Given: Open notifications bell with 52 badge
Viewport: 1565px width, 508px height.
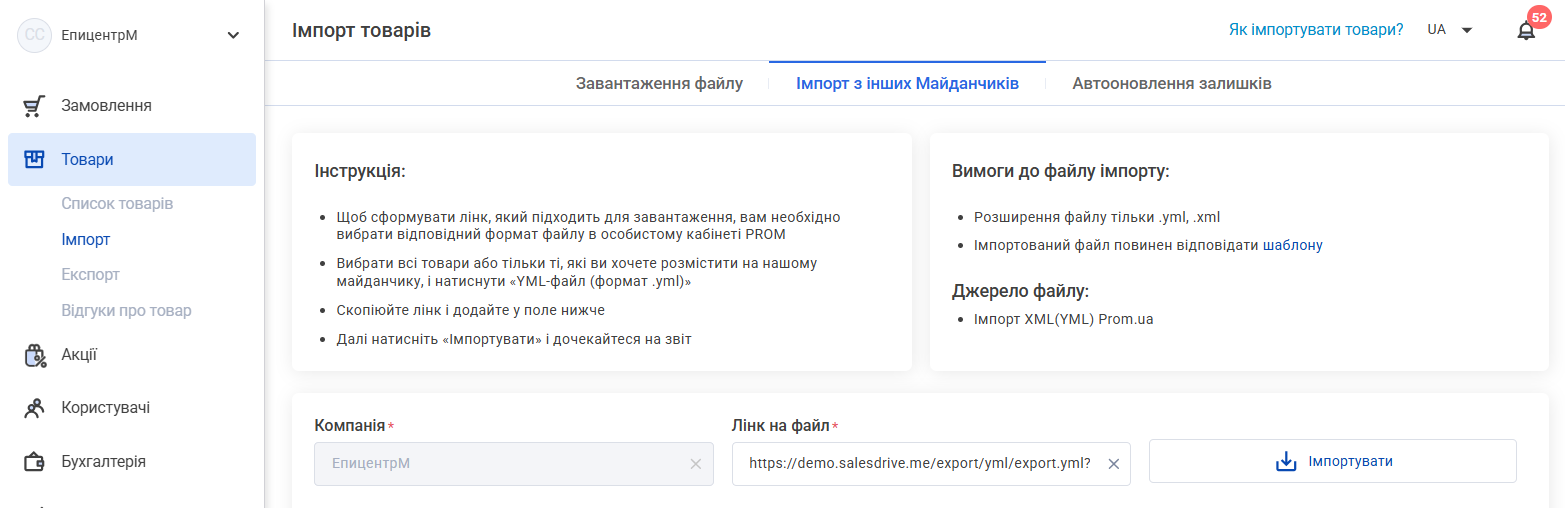Looking at the screenshot, I should tap(1526, 30).
